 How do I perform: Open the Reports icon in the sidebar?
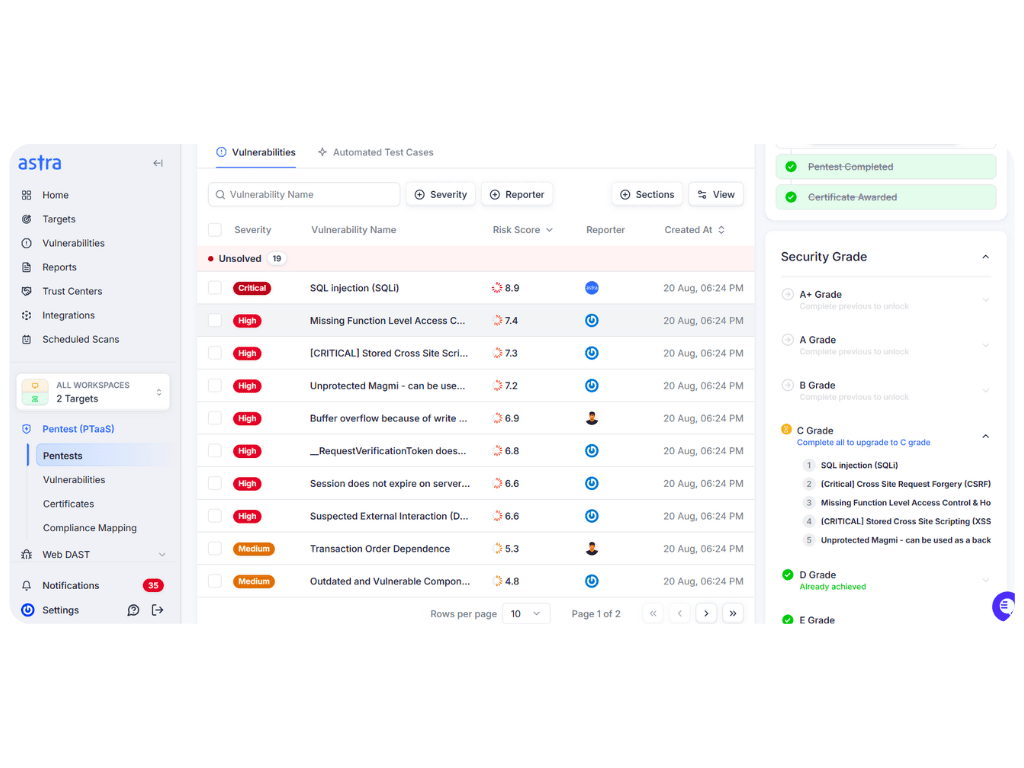click(x=27, y=267)
